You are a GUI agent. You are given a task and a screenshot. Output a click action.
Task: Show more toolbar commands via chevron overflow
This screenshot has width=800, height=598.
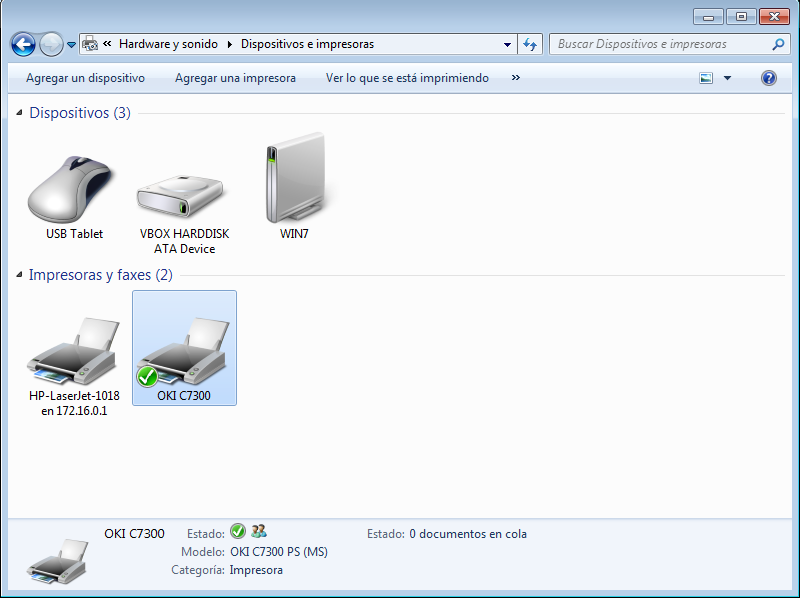point(516,78)
